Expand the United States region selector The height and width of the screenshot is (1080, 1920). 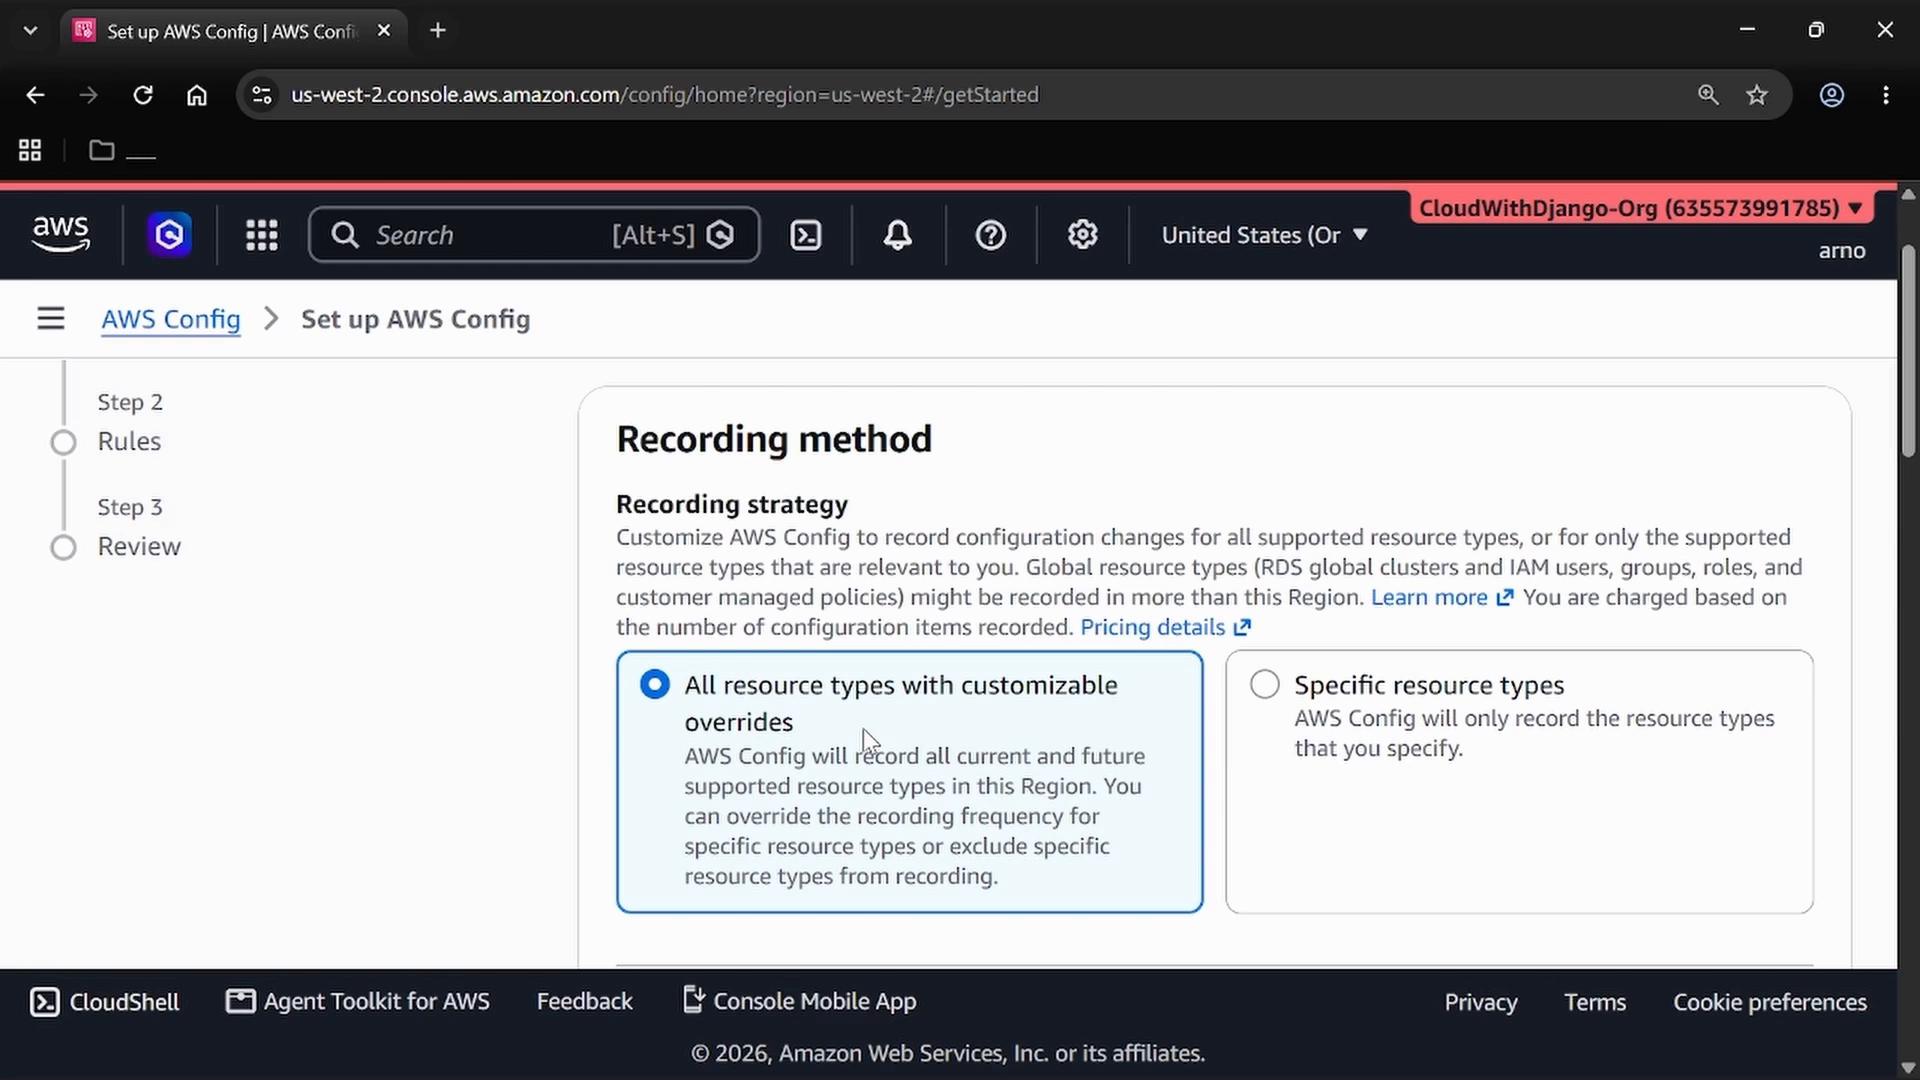(x=1264, y=235)
